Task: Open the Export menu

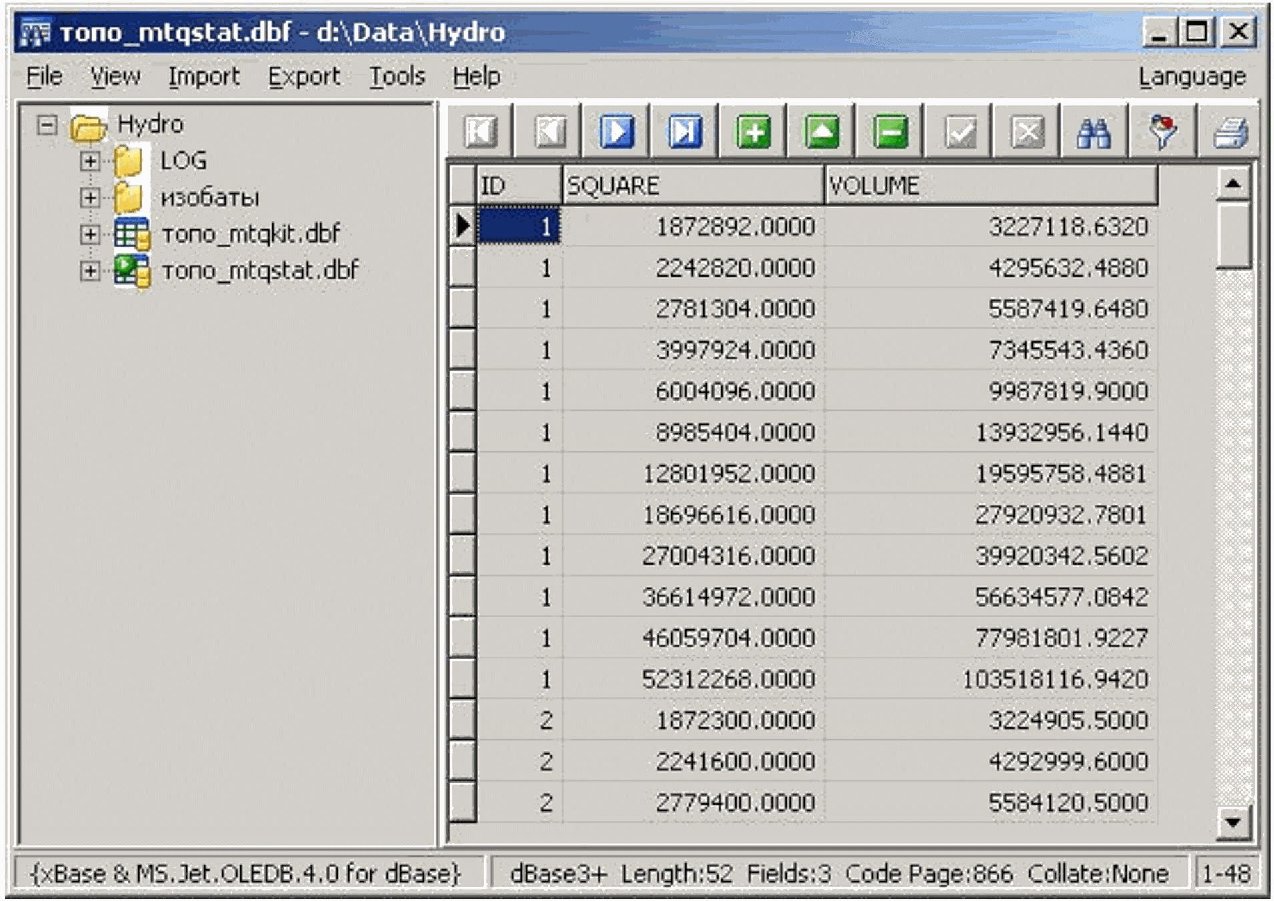Action: click(304, 77)
